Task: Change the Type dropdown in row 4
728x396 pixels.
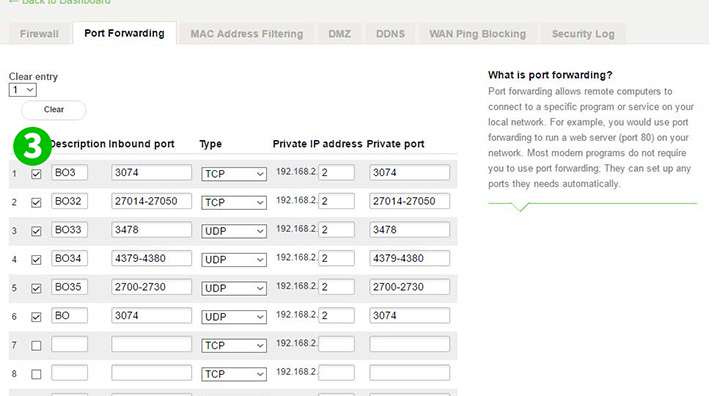Action: [234, 260]
